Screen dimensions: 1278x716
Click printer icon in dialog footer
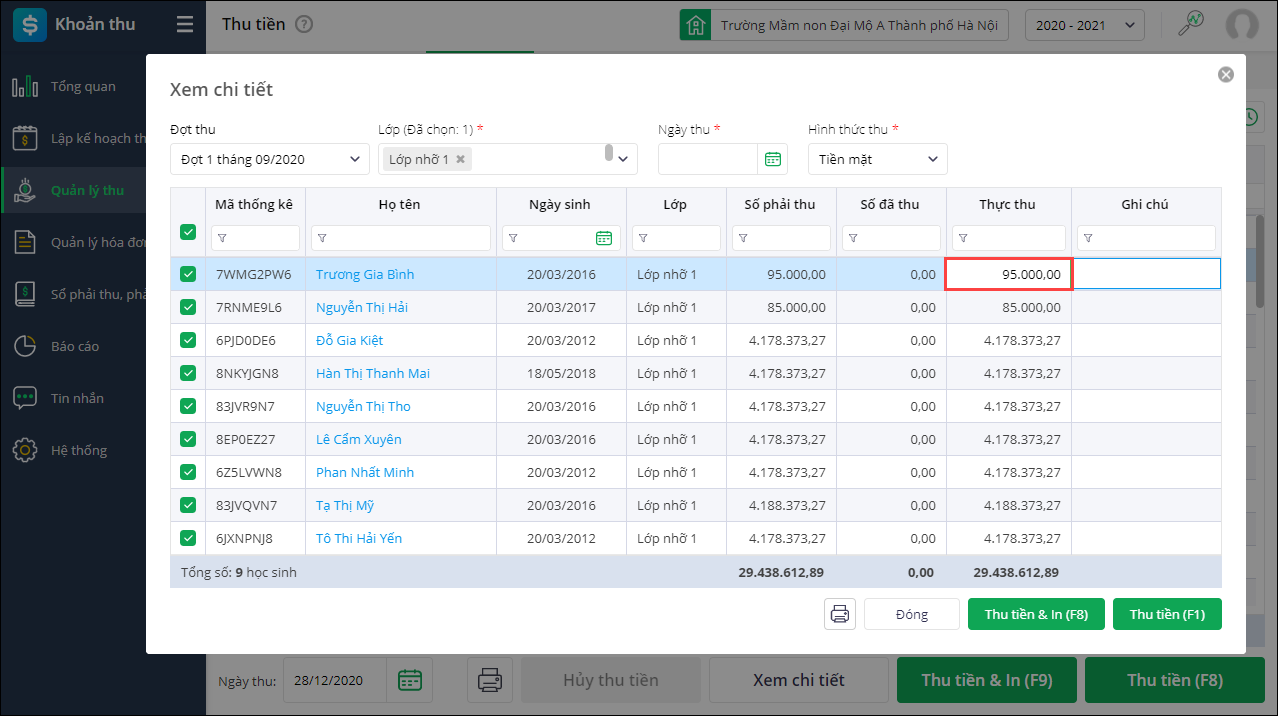tap(840, 614)
